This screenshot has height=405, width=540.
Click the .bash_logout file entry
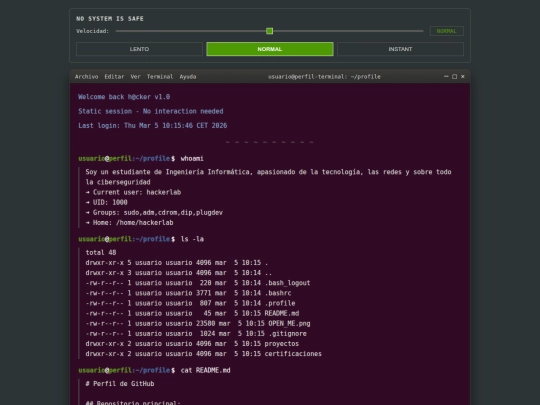point(198,283)
